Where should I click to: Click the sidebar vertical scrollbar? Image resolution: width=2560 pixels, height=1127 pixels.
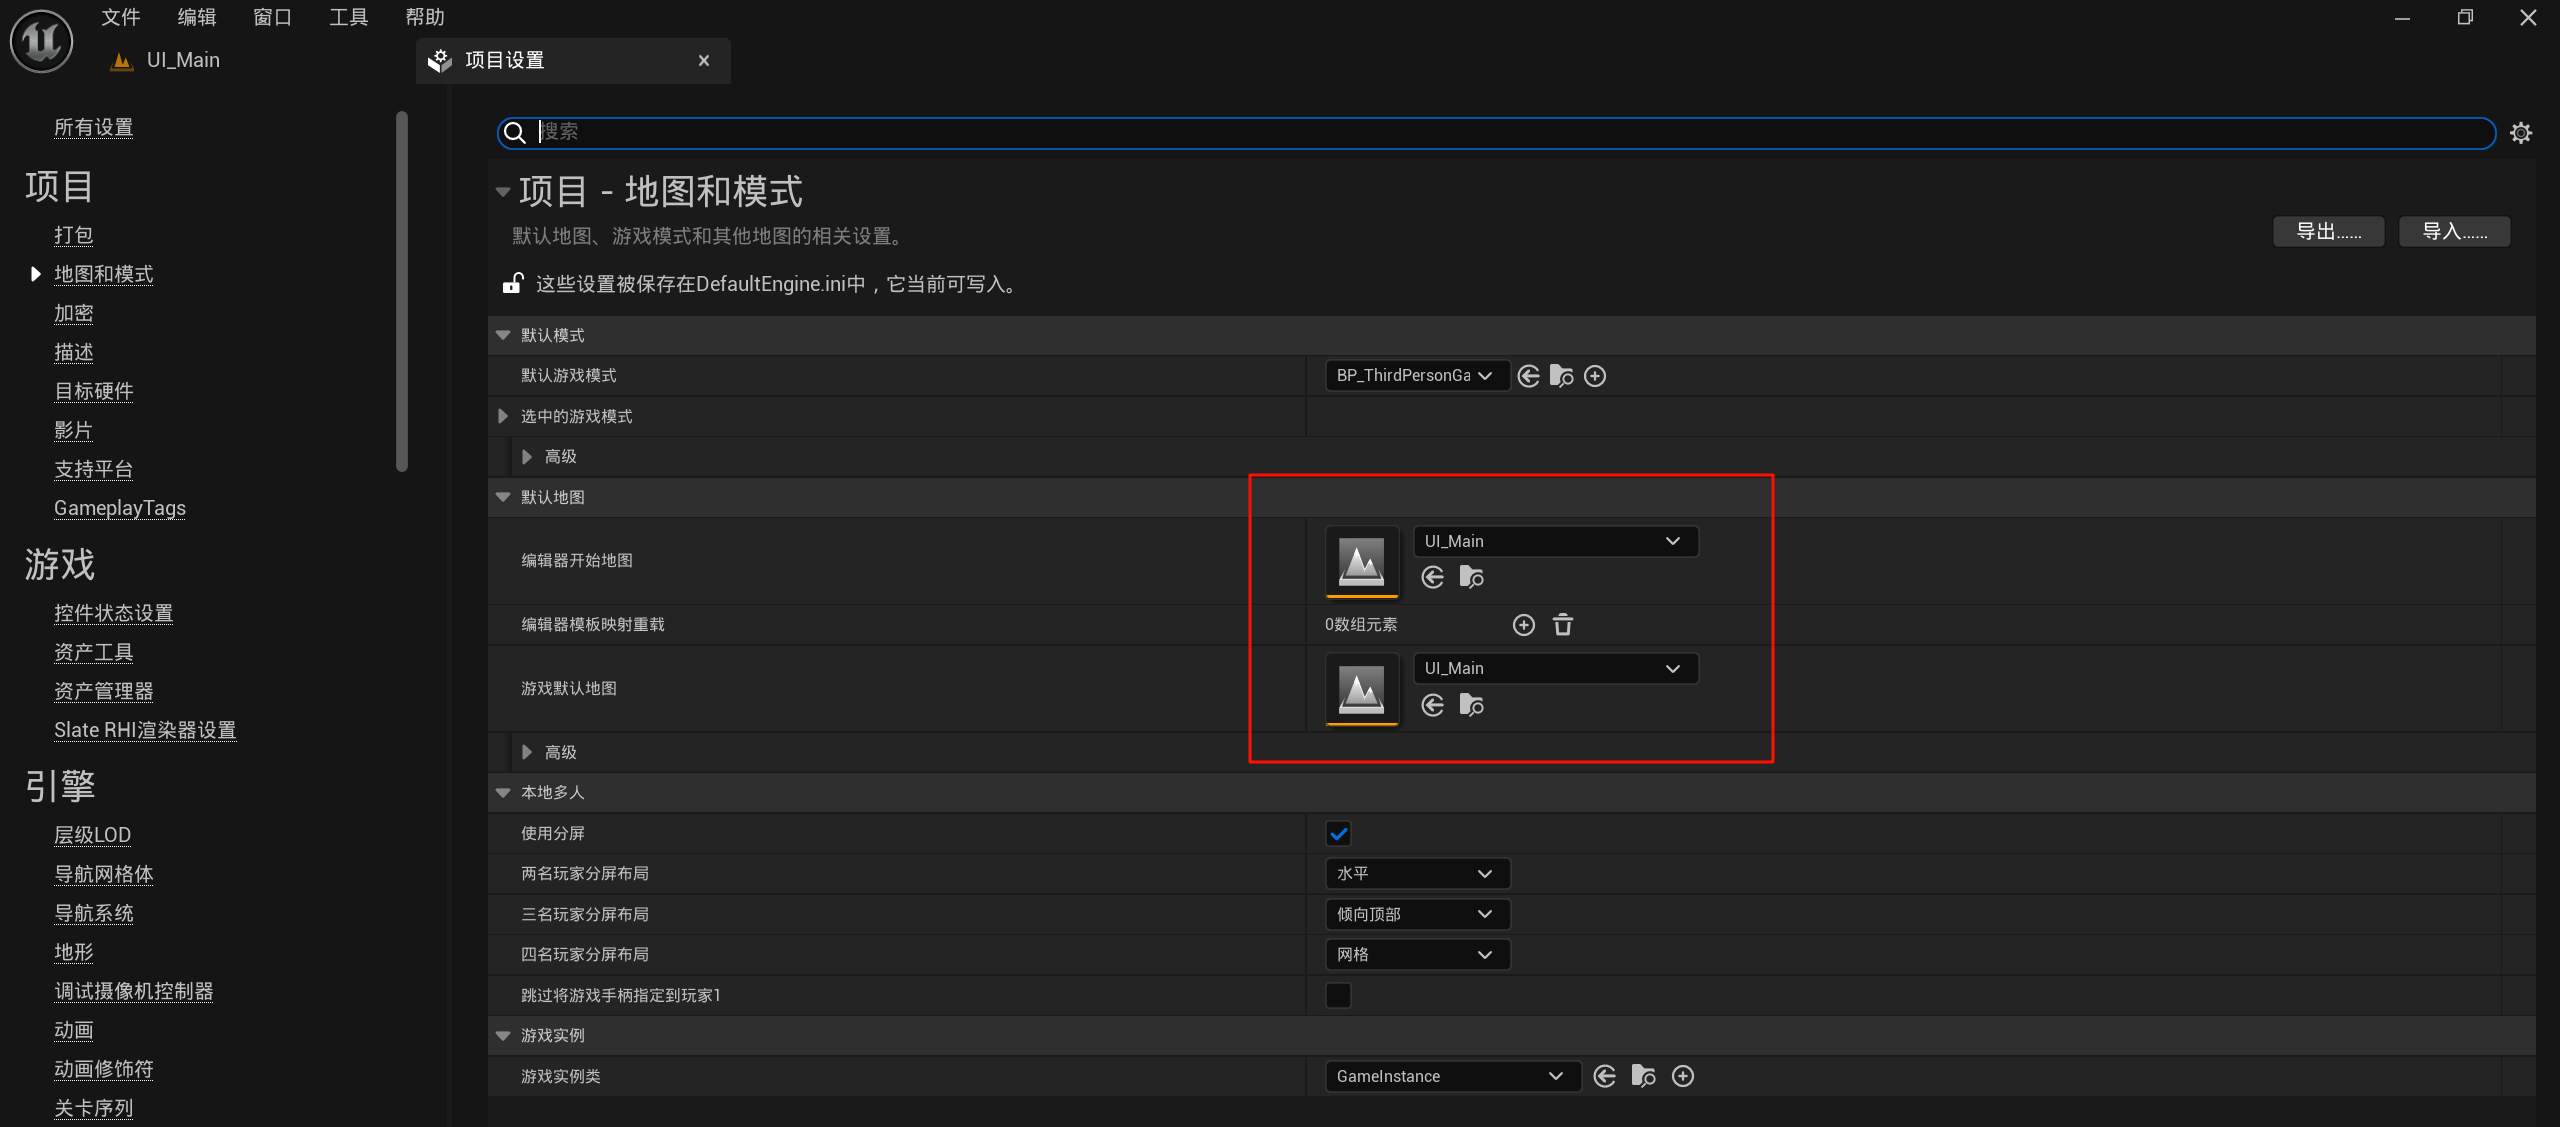point(402,291)
